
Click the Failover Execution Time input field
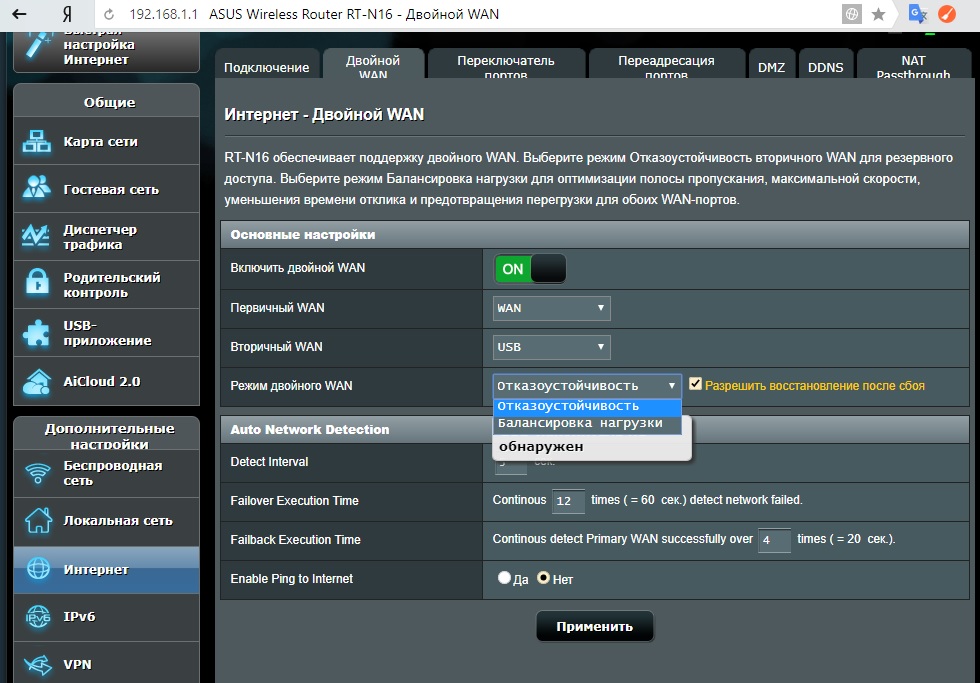click(568, 500)
